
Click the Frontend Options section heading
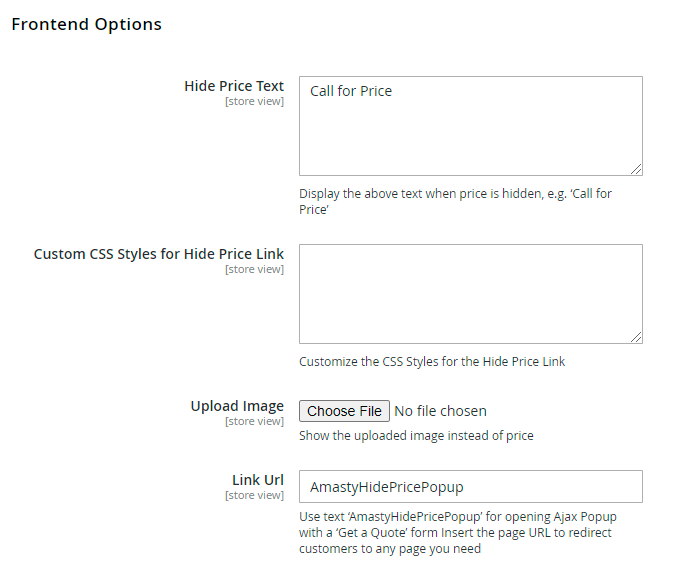pos(86,24)
